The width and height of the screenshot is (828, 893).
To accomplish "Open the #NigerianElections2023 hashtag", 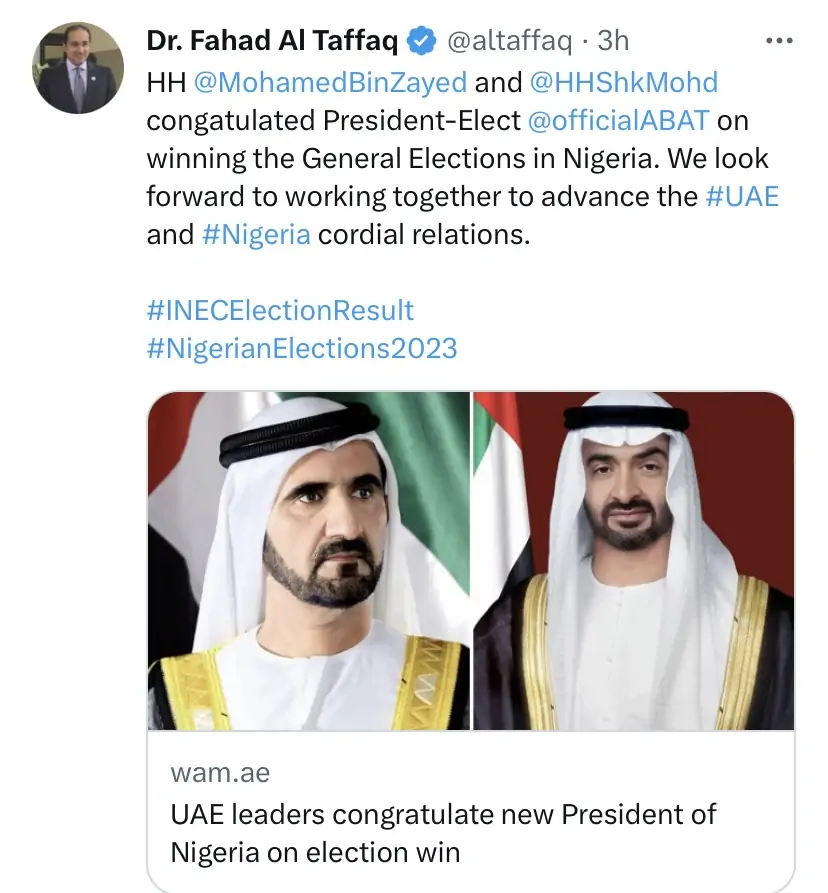I will 302,348.
